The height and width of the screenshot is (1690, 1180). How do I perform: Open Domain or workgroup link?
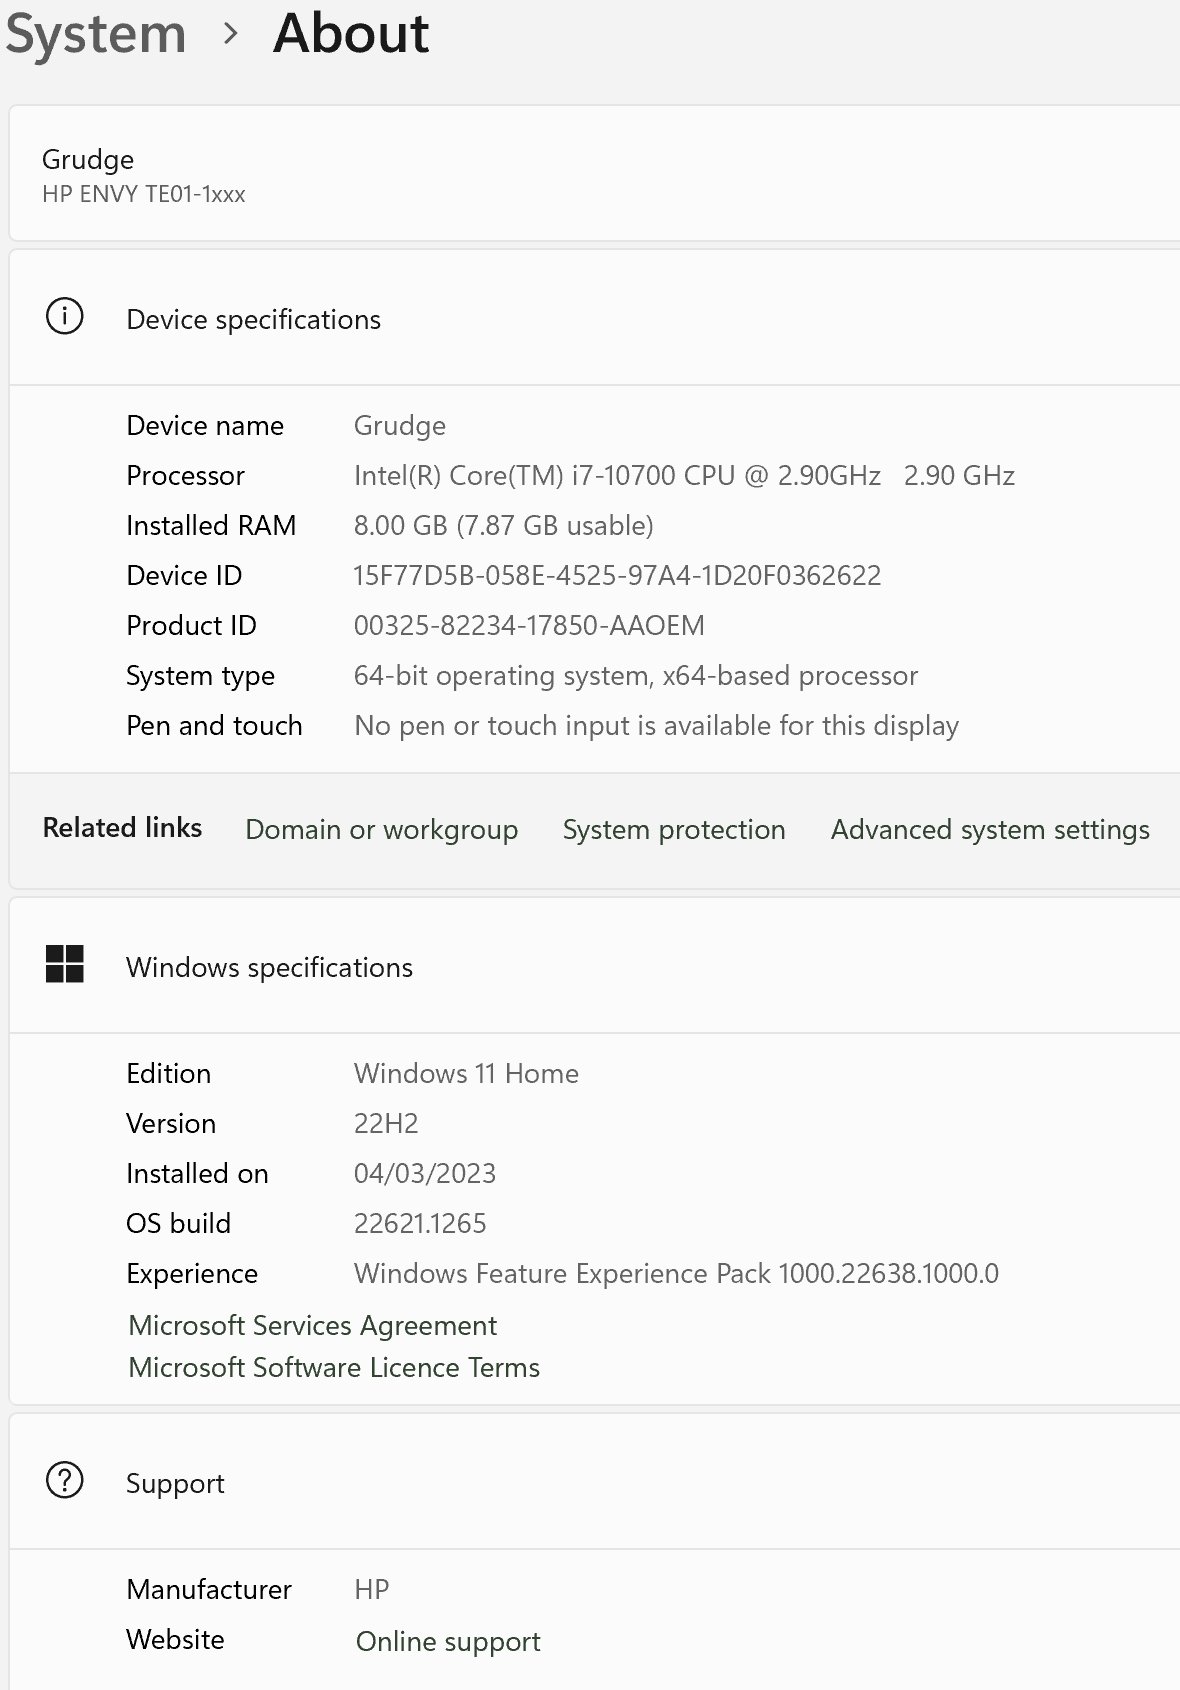381,829
